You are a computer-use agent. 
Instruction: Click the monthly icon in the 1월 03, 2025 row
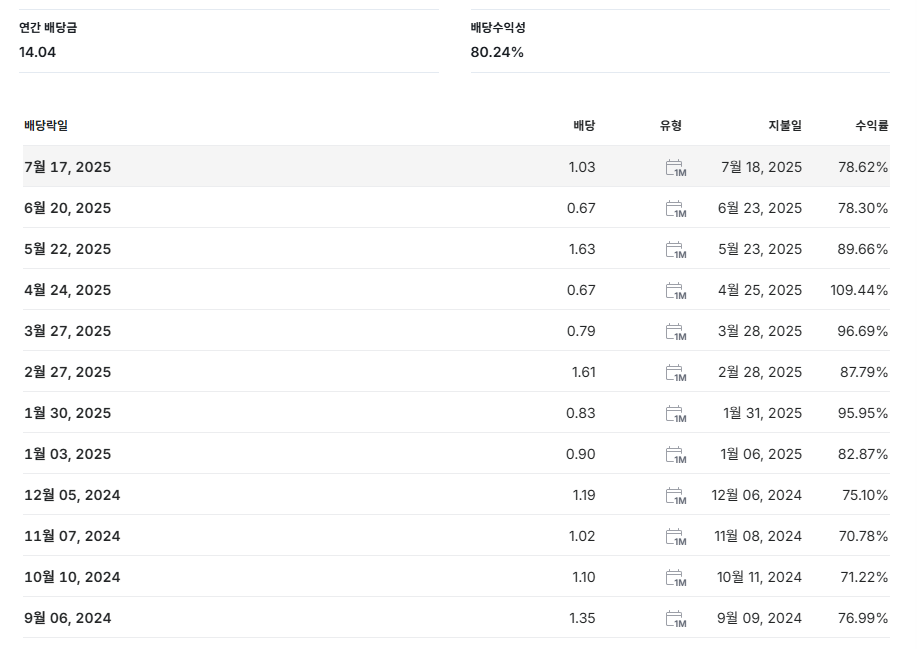coord(676,454)
